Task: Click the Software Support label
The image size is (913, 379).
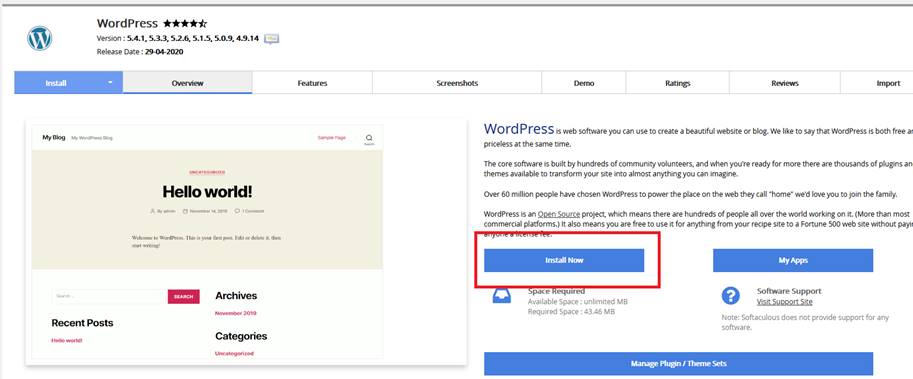Action: click(789, 291)
